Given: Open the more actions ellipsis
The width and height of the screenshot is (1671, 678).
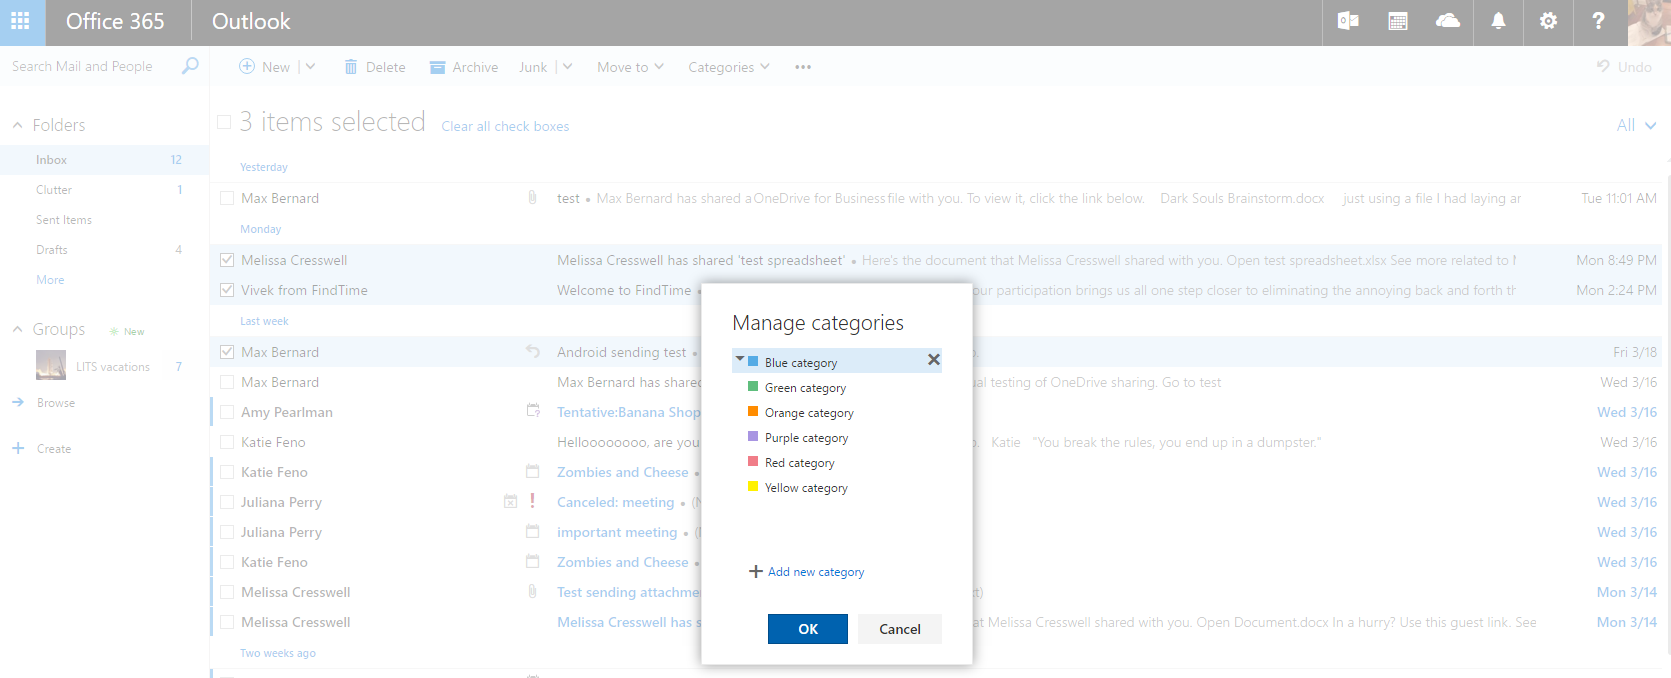Looking at the screenshot, I should coord(803,67).
